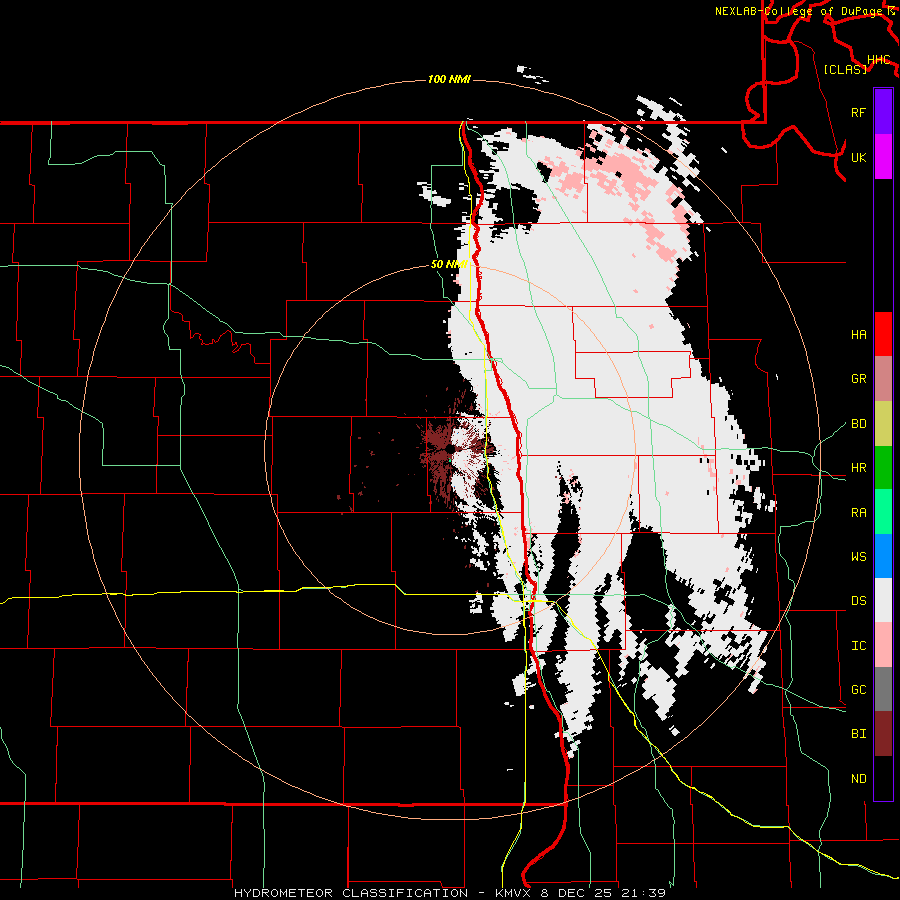Click the 50 NMI range ring label

449,265
